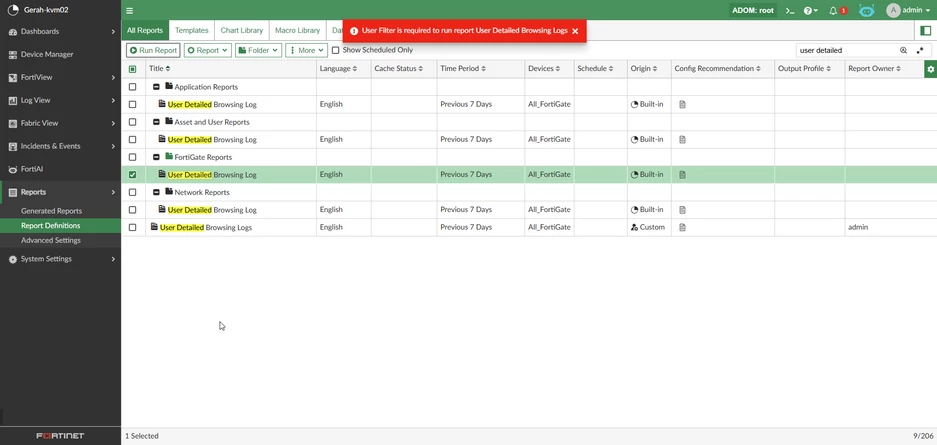This screenshot has height=445, width=937.
Task: Click the admin user avatar icon
Action: point(893,10)
